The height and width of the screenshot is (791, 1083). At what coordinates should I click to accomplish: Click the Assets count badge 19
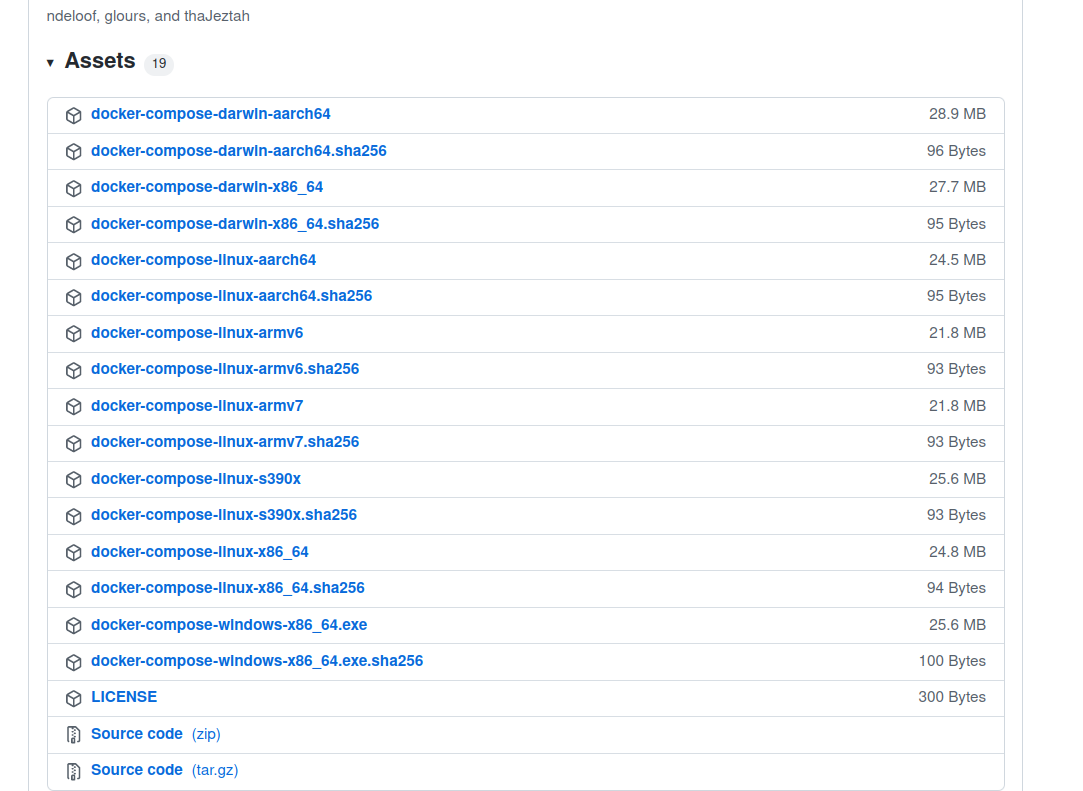point(159,64)
